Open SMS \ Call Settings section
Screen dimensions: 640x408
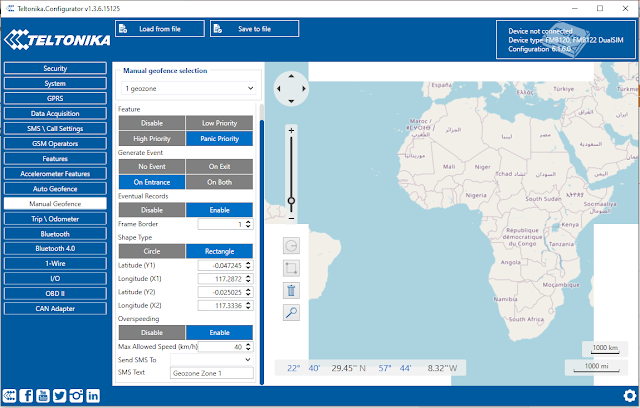(x=55, y=129)
